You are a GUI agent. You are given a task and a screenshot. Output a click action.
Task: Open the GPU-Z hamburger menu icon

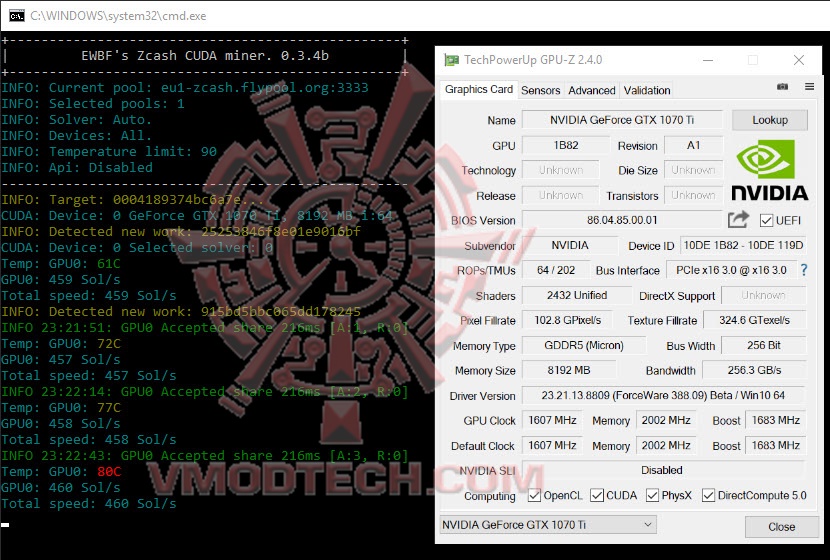click(809, 86)
